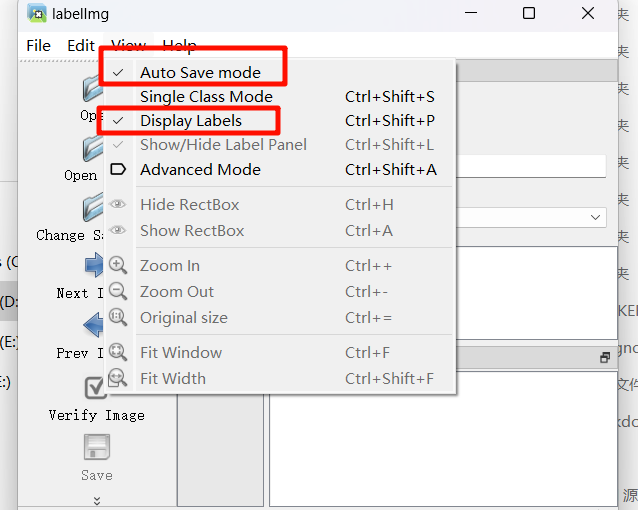The height and width of the screenshot is (510, 638).
Task: Click the Open file folder icon
Action: click(93, 89)
